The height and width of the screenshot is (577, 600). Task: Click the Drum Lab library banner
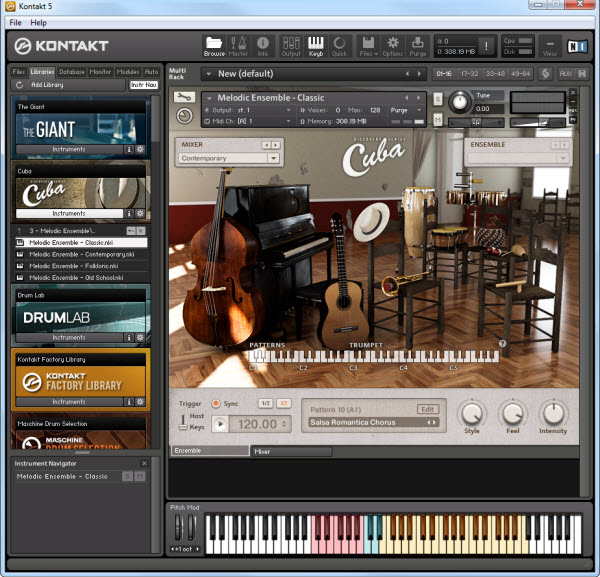pos(80,317)
